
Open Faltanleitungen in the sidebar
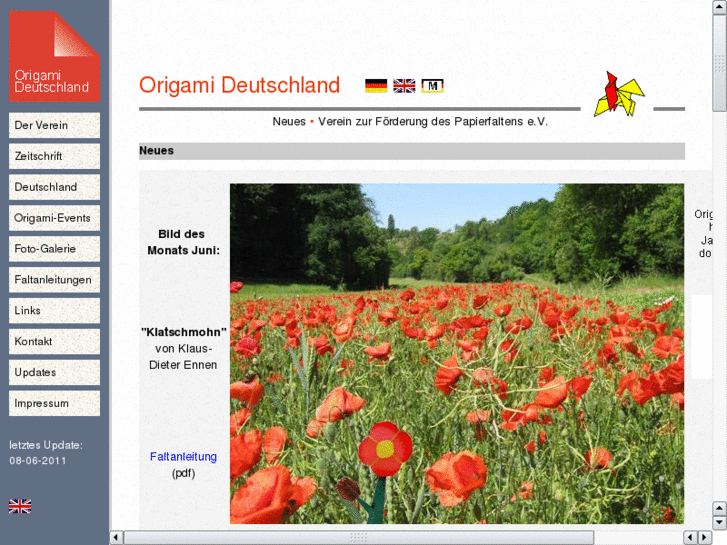(x=54, y=280)
